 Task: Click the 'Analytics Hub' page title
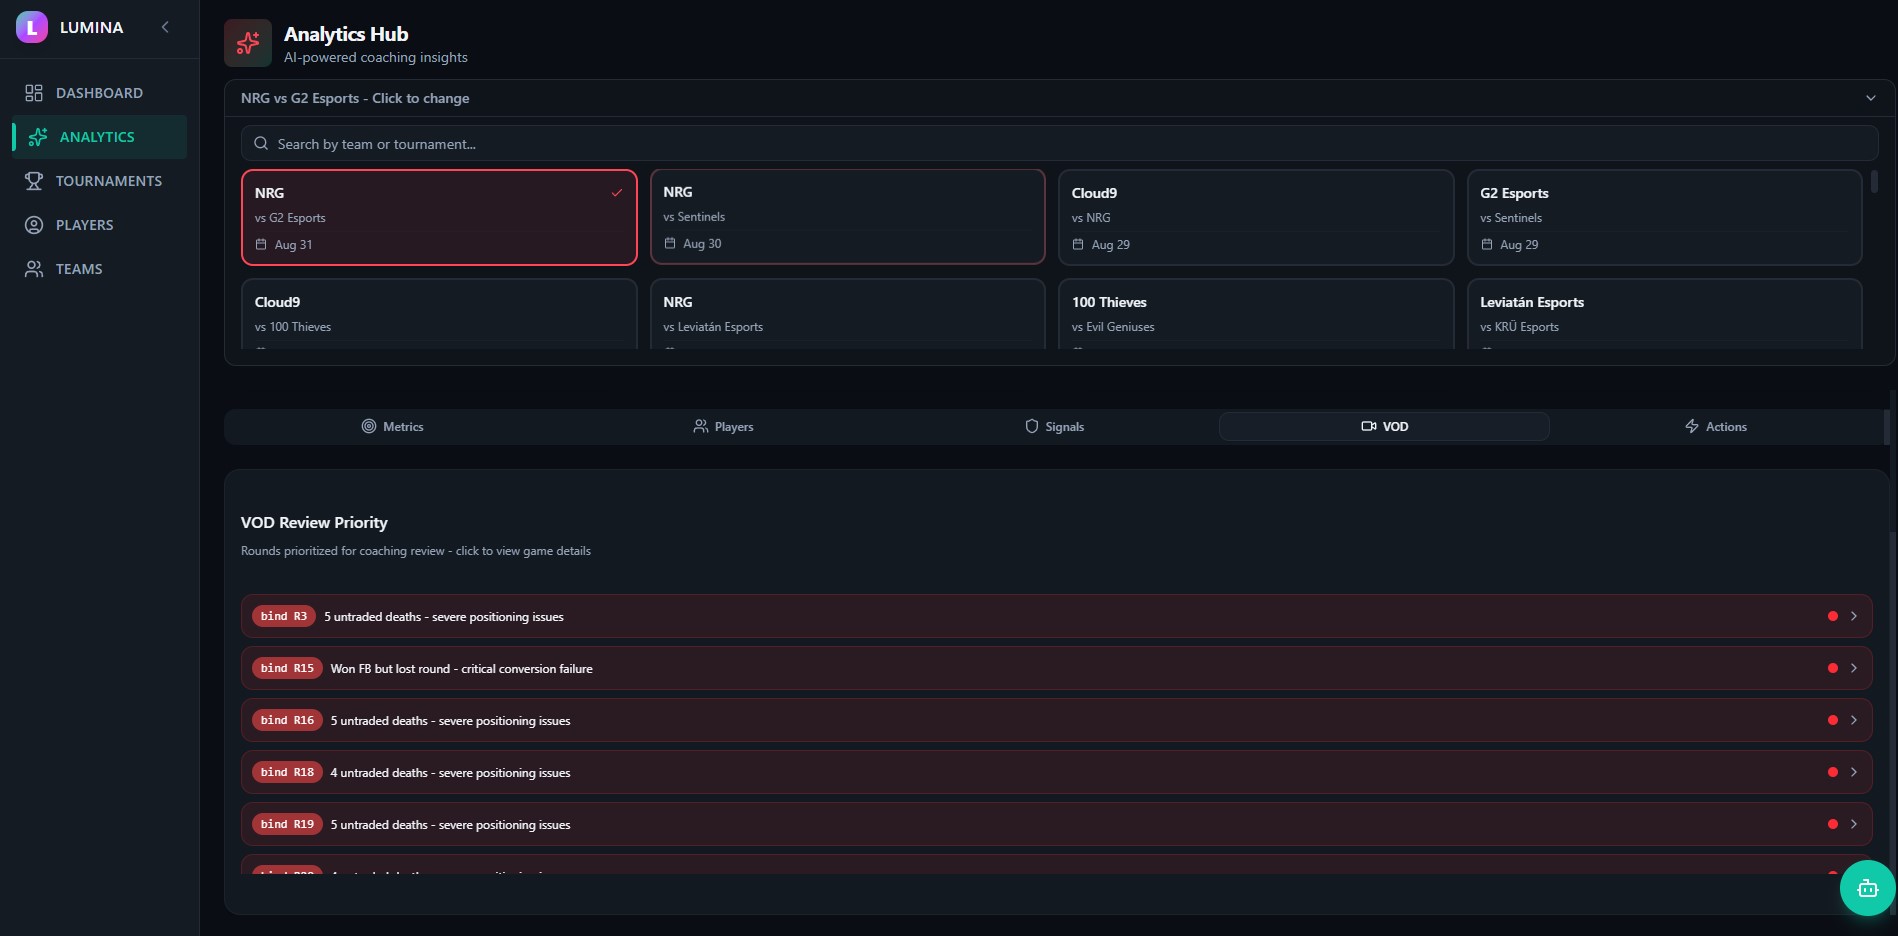click(346, 34)
